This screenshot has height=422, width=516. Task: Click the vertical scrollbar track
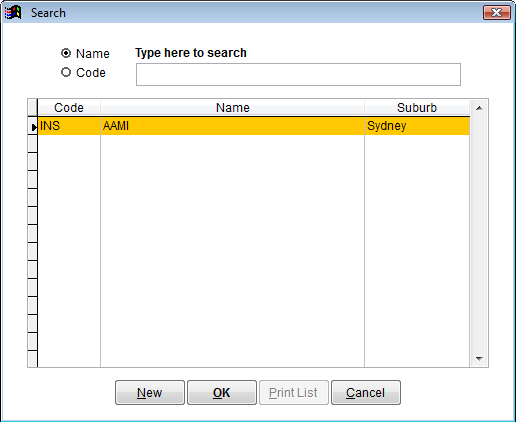(x=479, y=233)
